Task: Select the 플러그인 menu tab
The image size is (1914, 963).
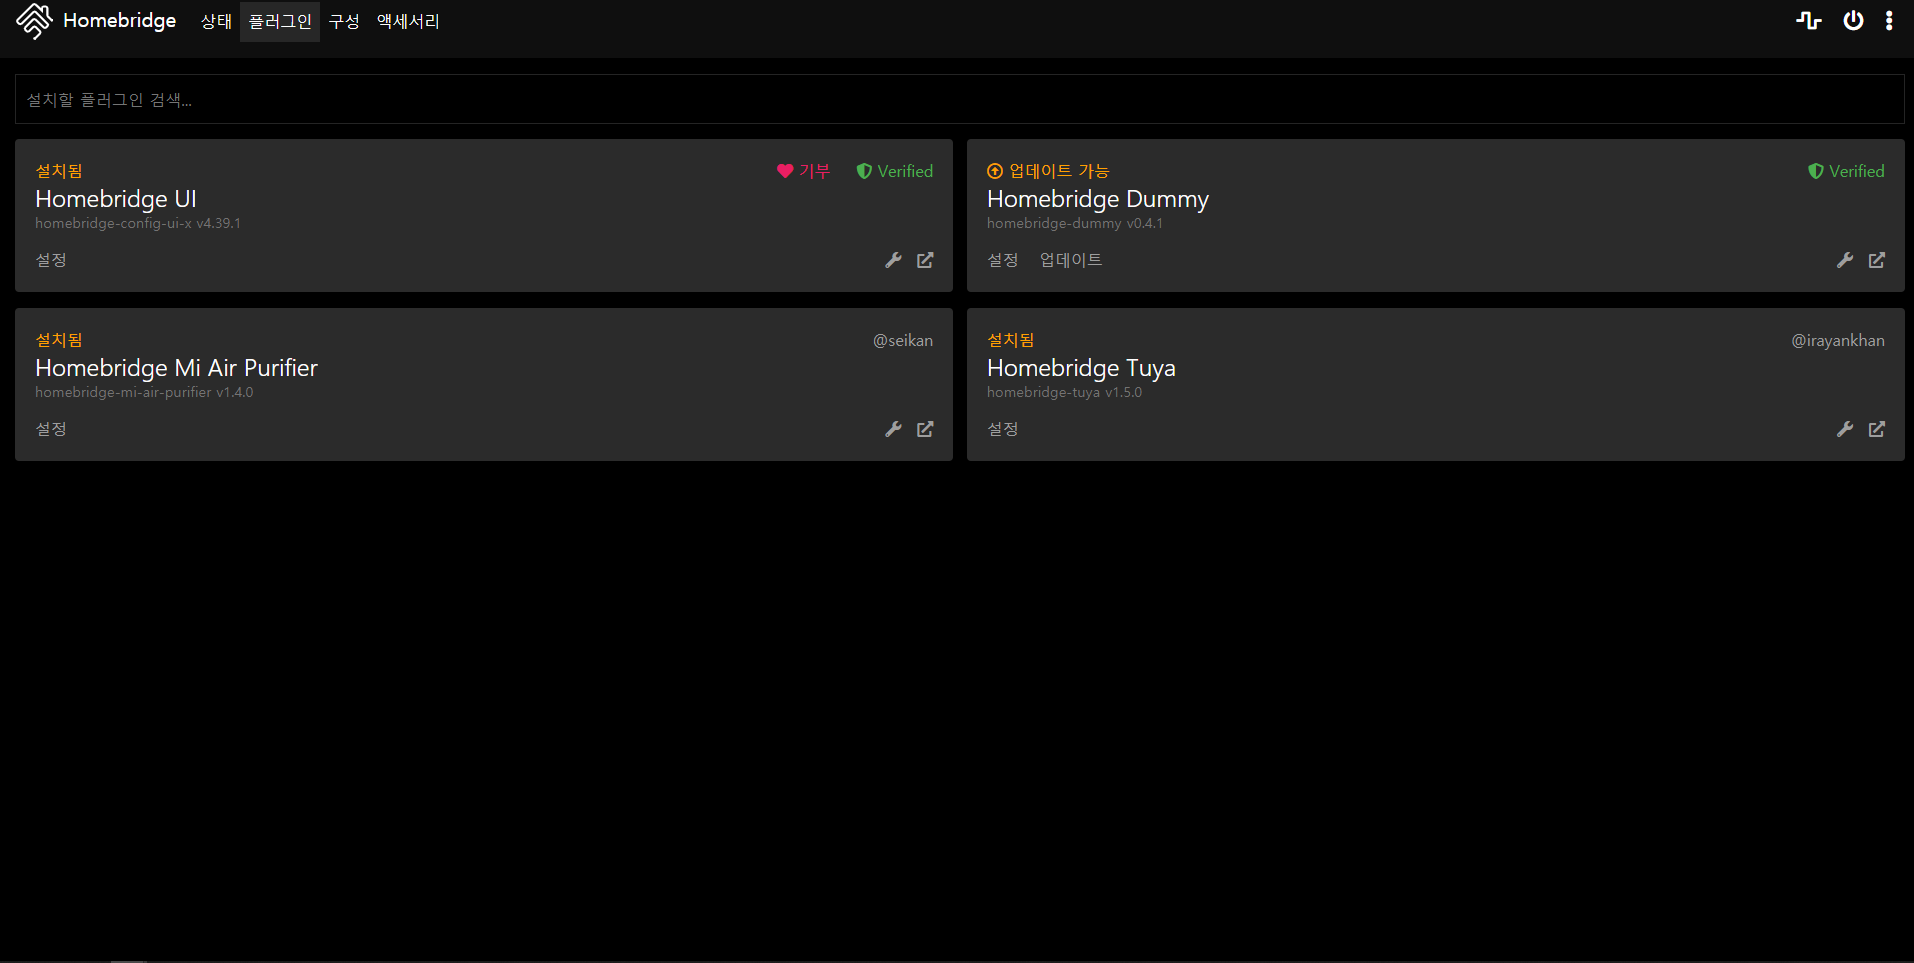Action: pyautogui.click(x=280, y=21)
